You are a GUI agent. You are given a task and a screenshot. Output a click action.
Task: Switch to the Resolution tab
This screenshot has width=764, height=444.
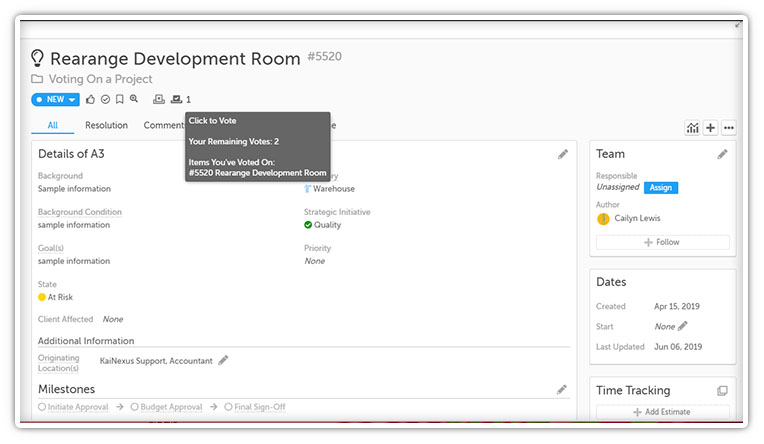click(x=106, y=125)
